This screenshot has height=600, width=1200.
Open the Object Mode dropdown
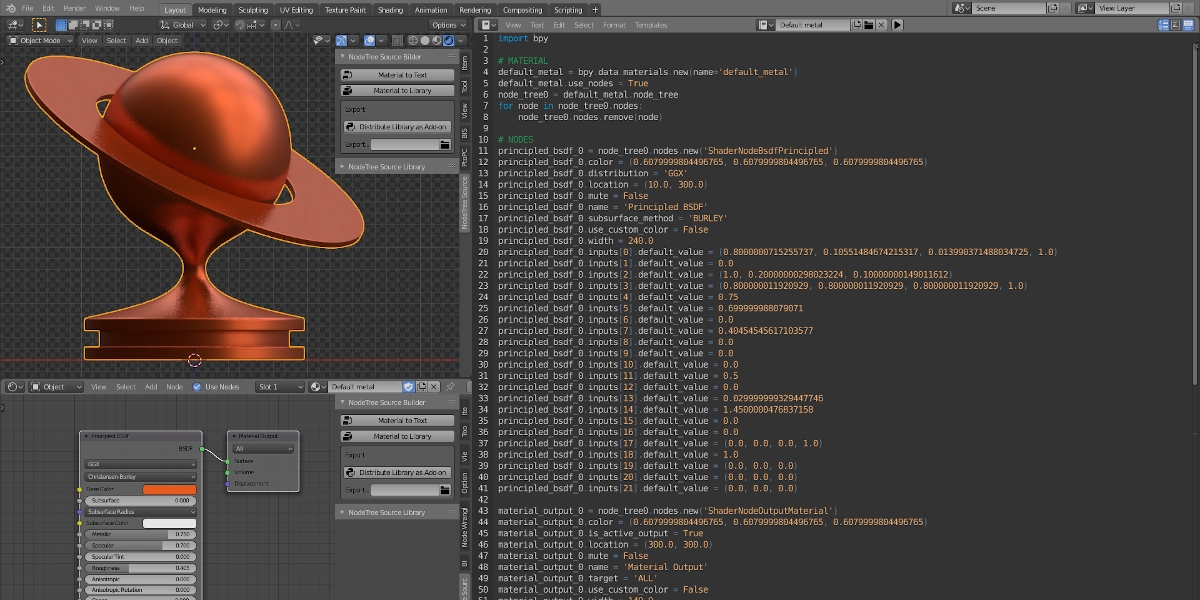pyautogui.click(x=40, y=41)
